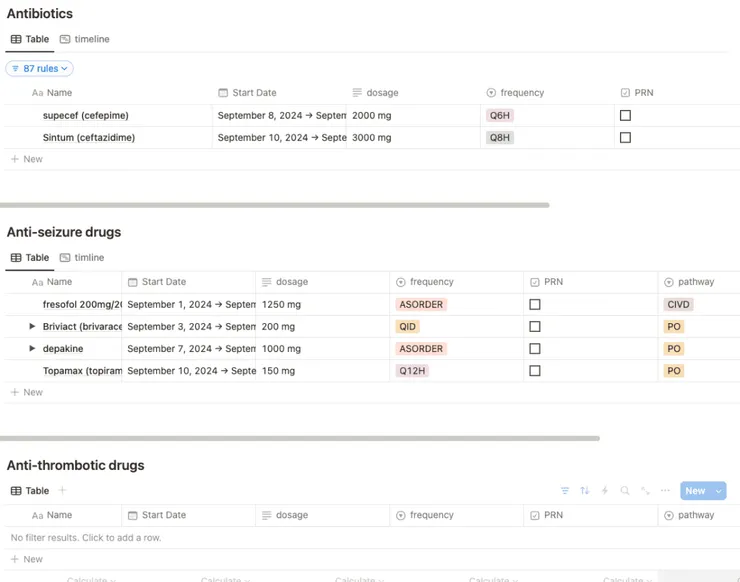Click the PRN checkbox column header icon in Antibiotics
The height and width of the screenshot is (582, 740).
coord(625,93)
